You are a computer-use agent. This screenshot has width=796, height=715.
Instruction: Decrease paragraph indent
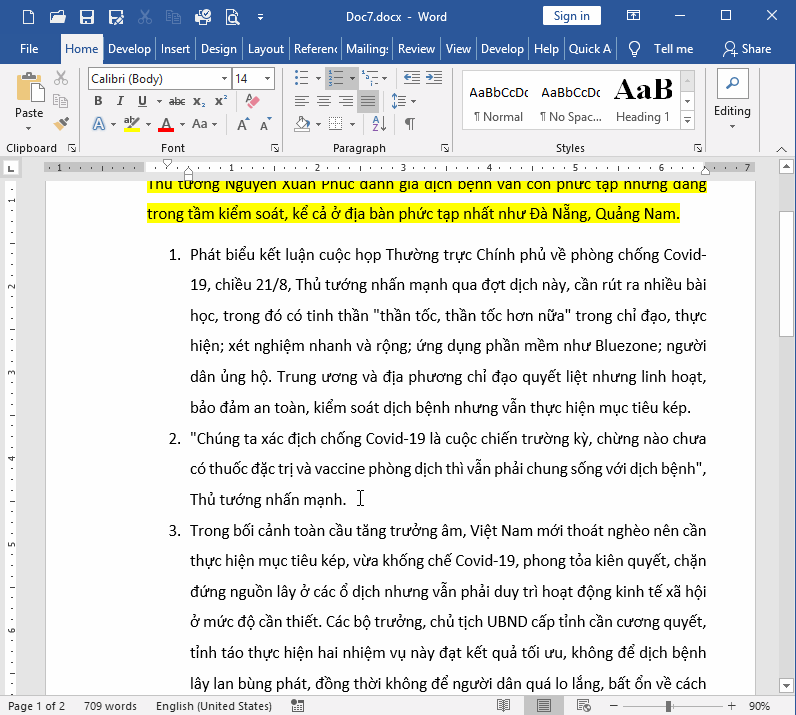tap(412, 78)
